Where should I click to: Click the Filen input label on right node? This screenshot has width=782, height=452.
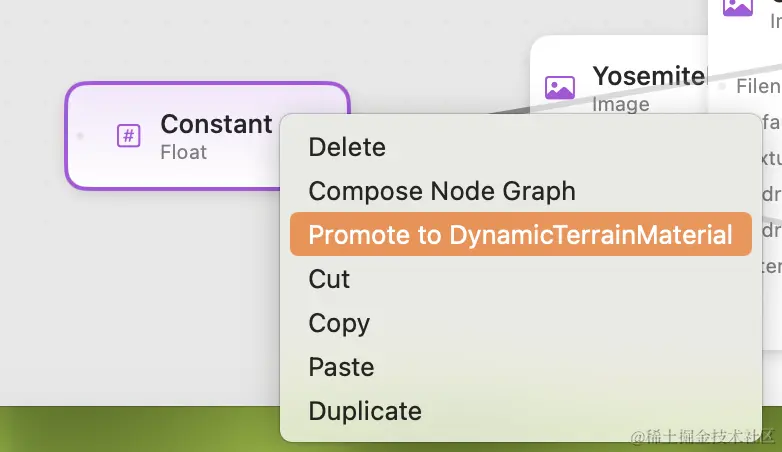(758, 87)
